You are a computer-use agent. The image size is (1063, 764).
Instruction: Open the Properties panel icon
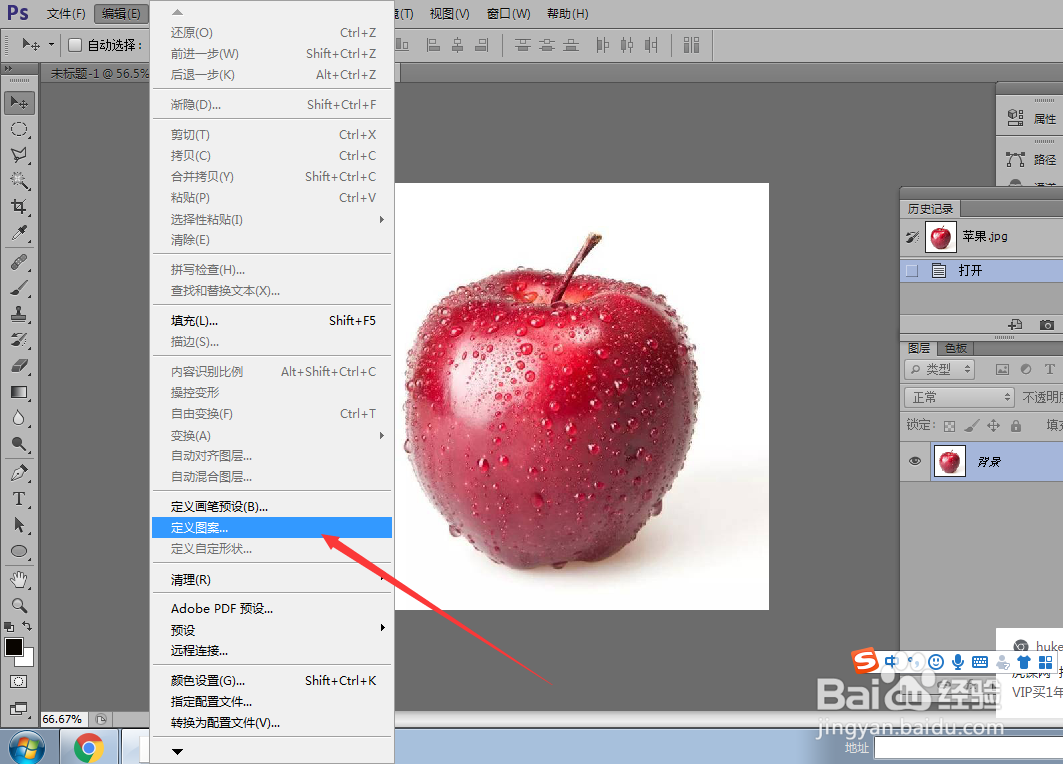(x=1016, y=118)
